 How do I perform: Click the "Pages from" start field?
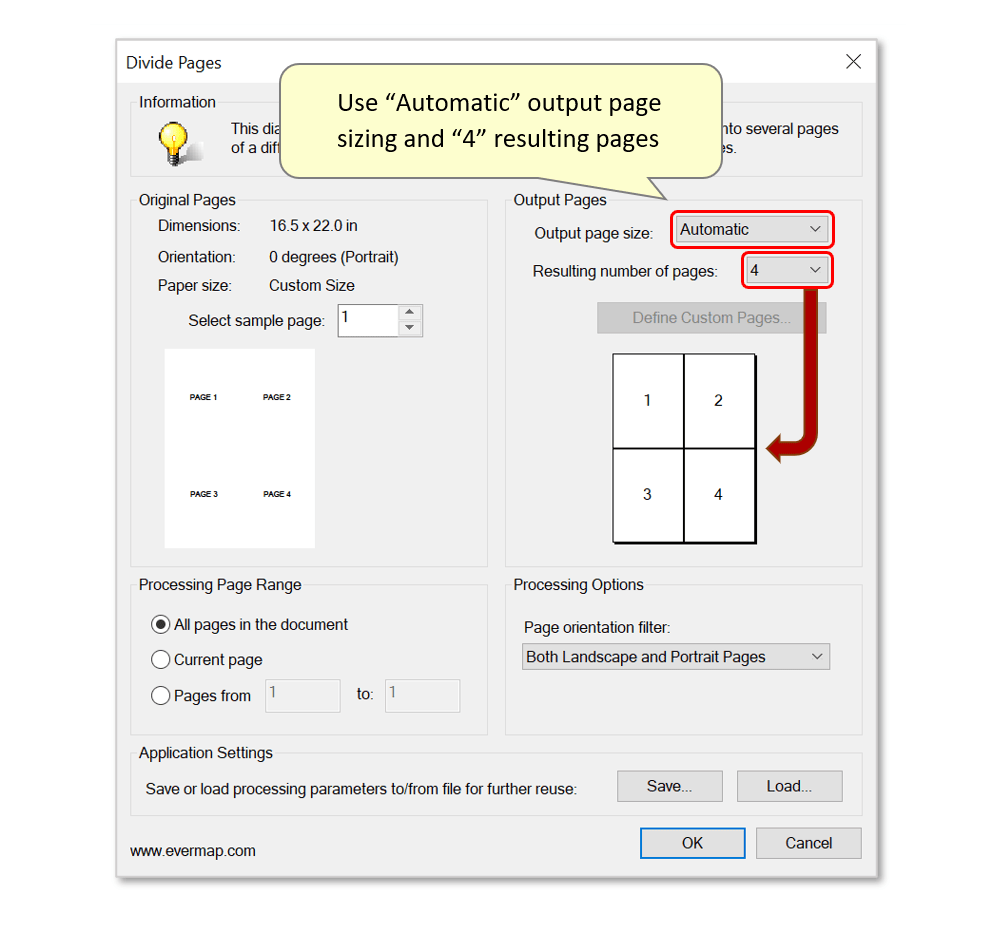(302, 696)
